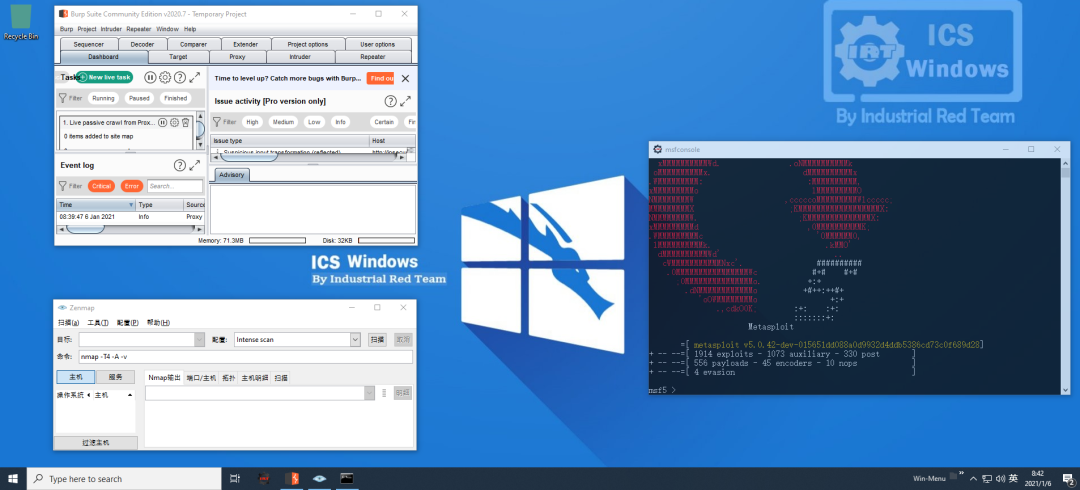The height and width of the screenshot is (490, 1080).
Task: Click the Issue activity horizontal scrollbar thumb
Action: point(249,157)
